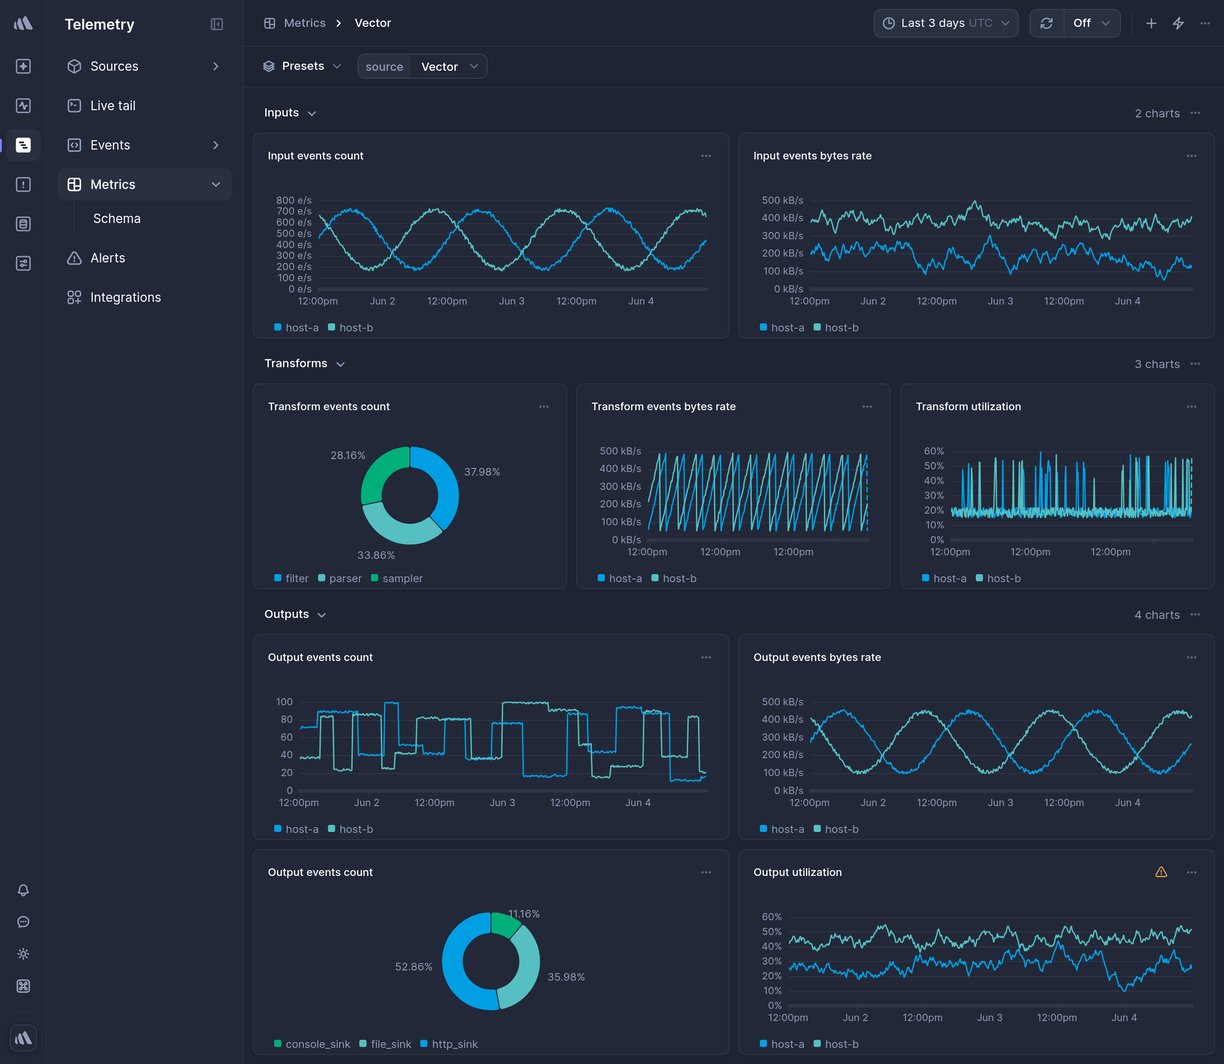
Task: Open Outputs section more options
Action: (1195, 615)
